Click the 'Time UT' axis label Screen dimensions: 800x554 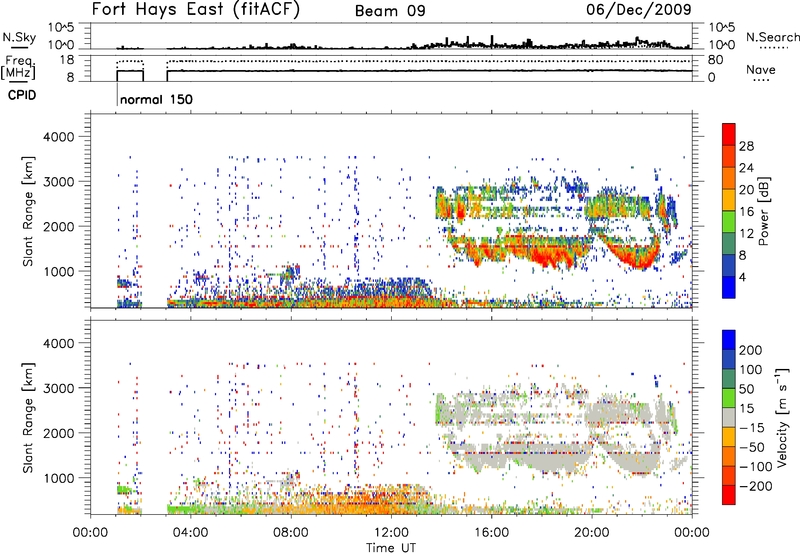[x=391, y=547]
